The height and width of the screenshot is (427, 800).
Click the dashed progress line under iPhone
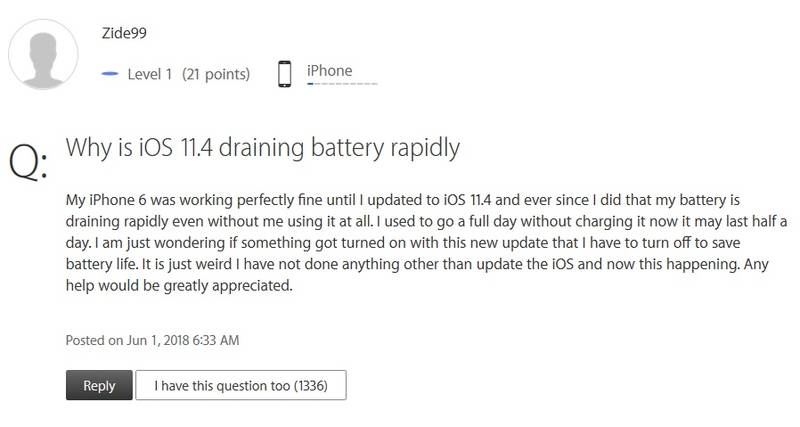[342, 84]
